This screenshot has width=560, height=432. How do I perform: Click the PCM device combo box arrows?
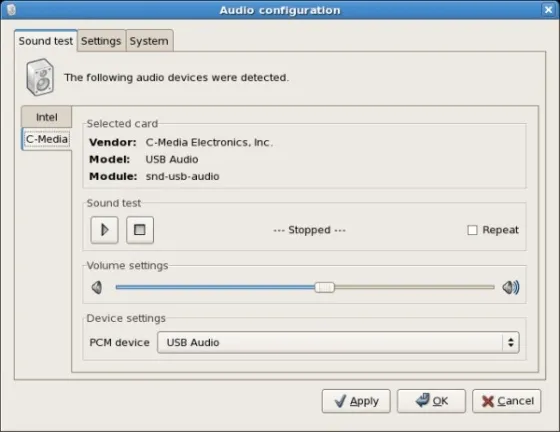click(511, 342)
